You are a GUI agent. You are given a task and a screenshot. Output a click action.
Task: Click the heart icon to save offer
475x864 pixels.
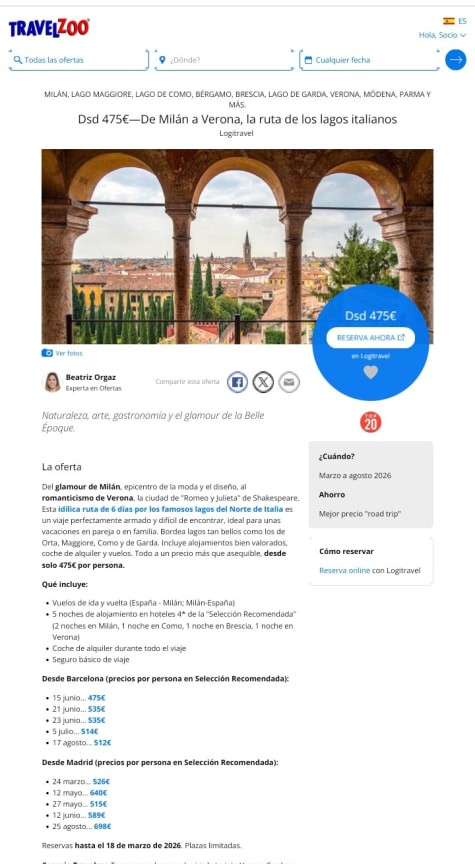pyautogui.click(x=371, y=372)
